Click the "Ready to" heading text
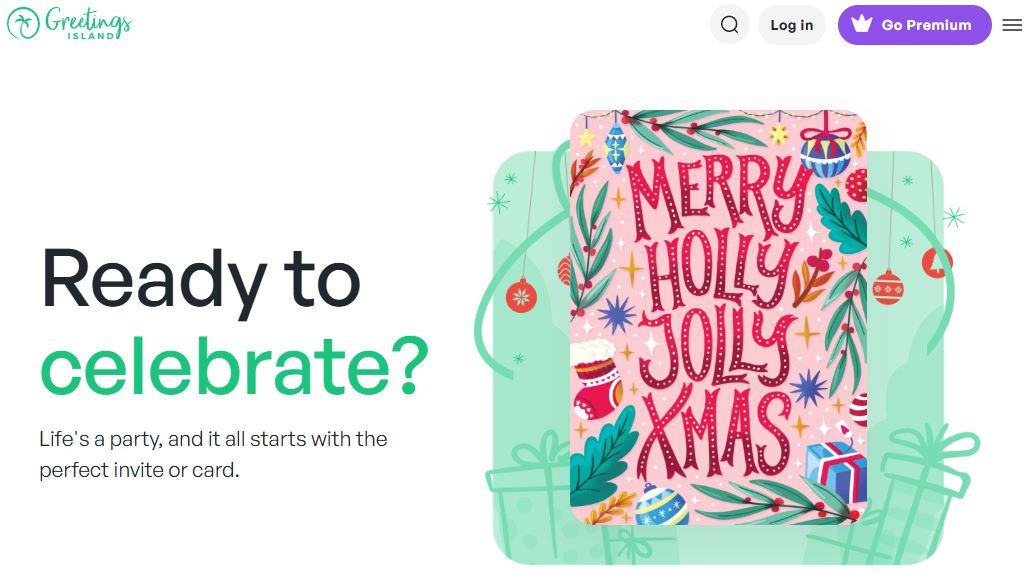1031x584 pixels. (200, 278)
